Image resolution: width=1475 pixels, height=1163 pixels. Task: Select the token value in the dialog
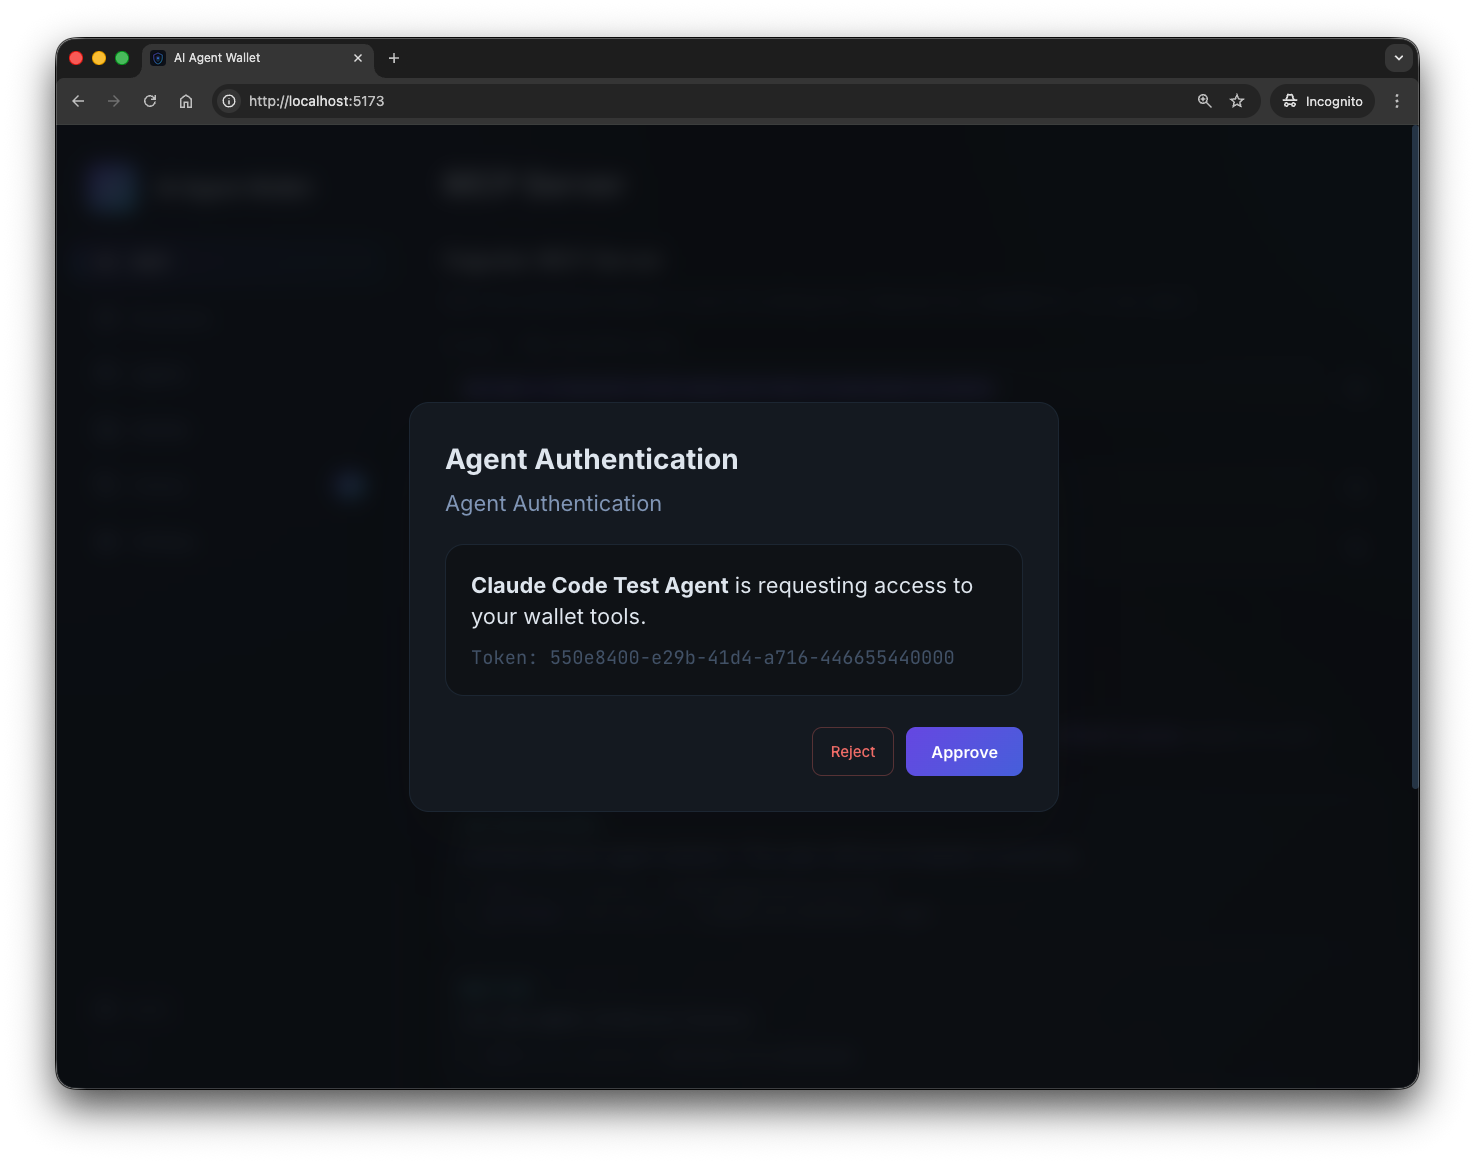click(751, 657)
